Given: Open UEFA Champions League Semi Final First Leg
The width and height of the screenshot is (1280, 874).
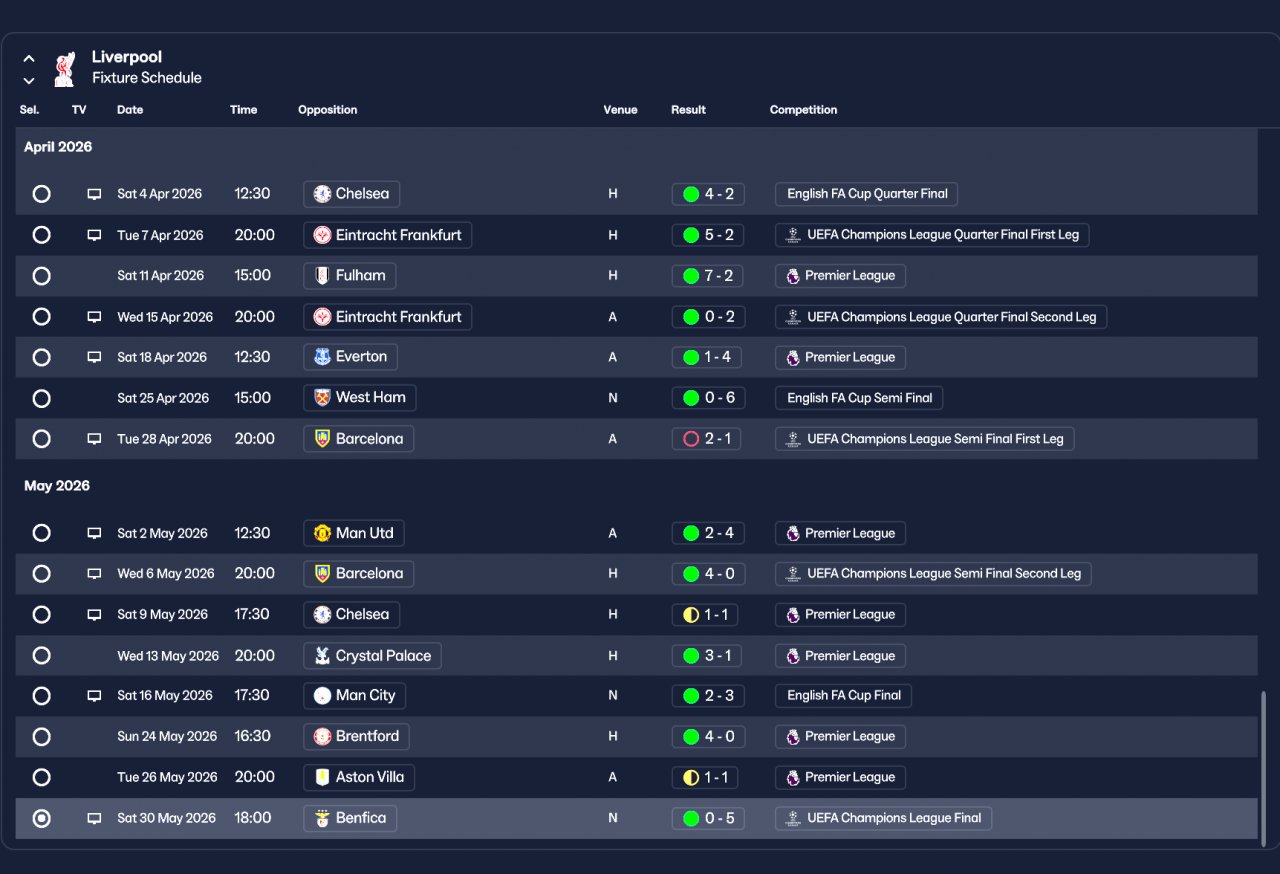Looking at the screenshot, I should pos(925,439).
